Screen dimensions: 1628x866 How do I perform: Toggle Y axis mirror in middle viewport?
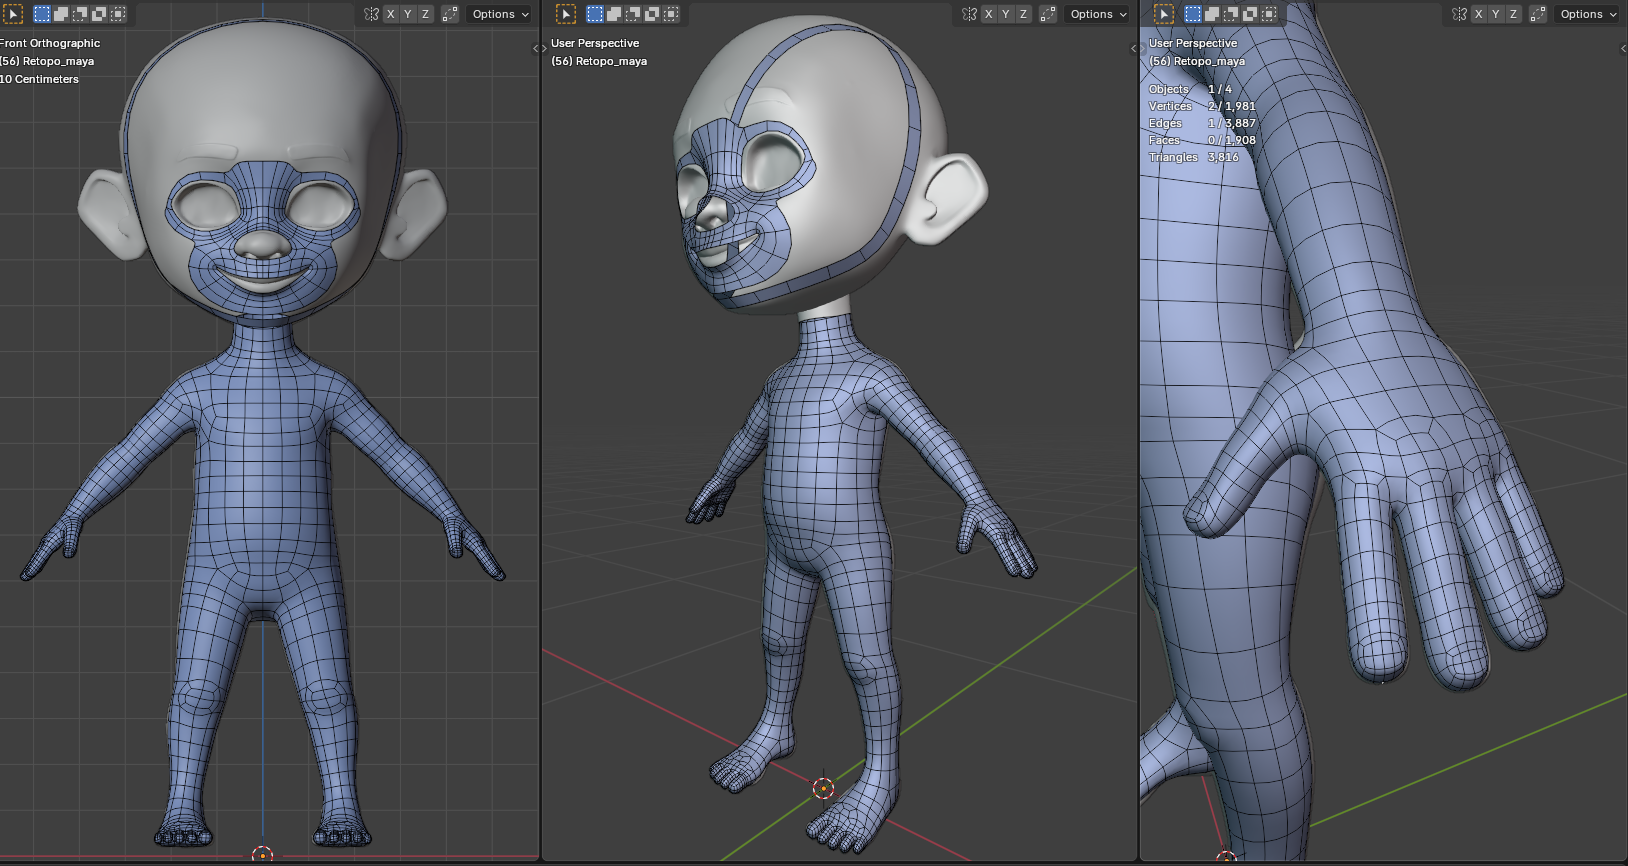point(1006,14)
